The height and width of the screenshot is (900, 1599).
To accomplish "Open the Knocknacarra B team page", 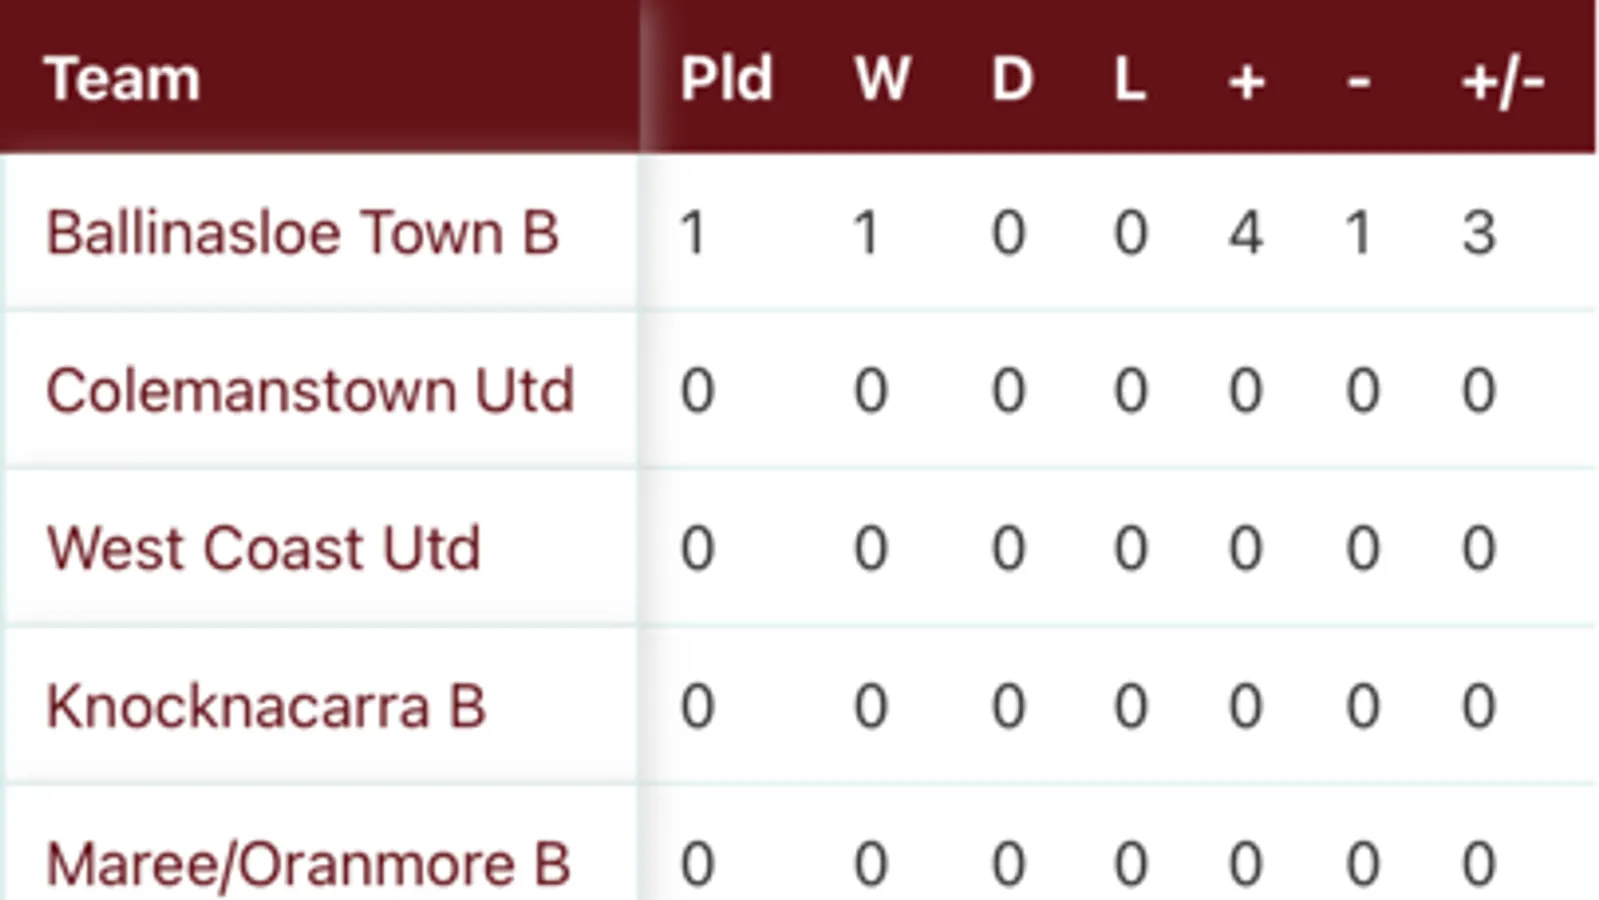I will 266,706.
